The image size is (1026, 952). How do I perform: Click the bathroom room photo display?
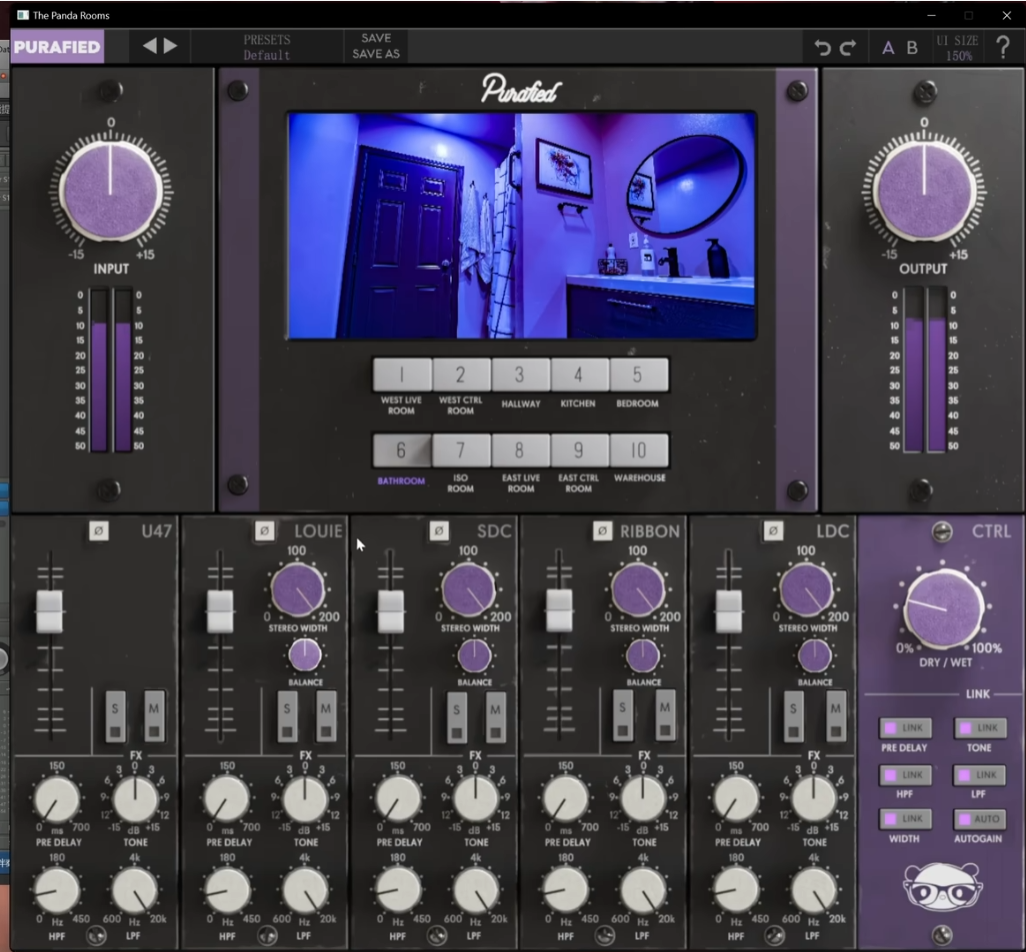coord(522,226)
